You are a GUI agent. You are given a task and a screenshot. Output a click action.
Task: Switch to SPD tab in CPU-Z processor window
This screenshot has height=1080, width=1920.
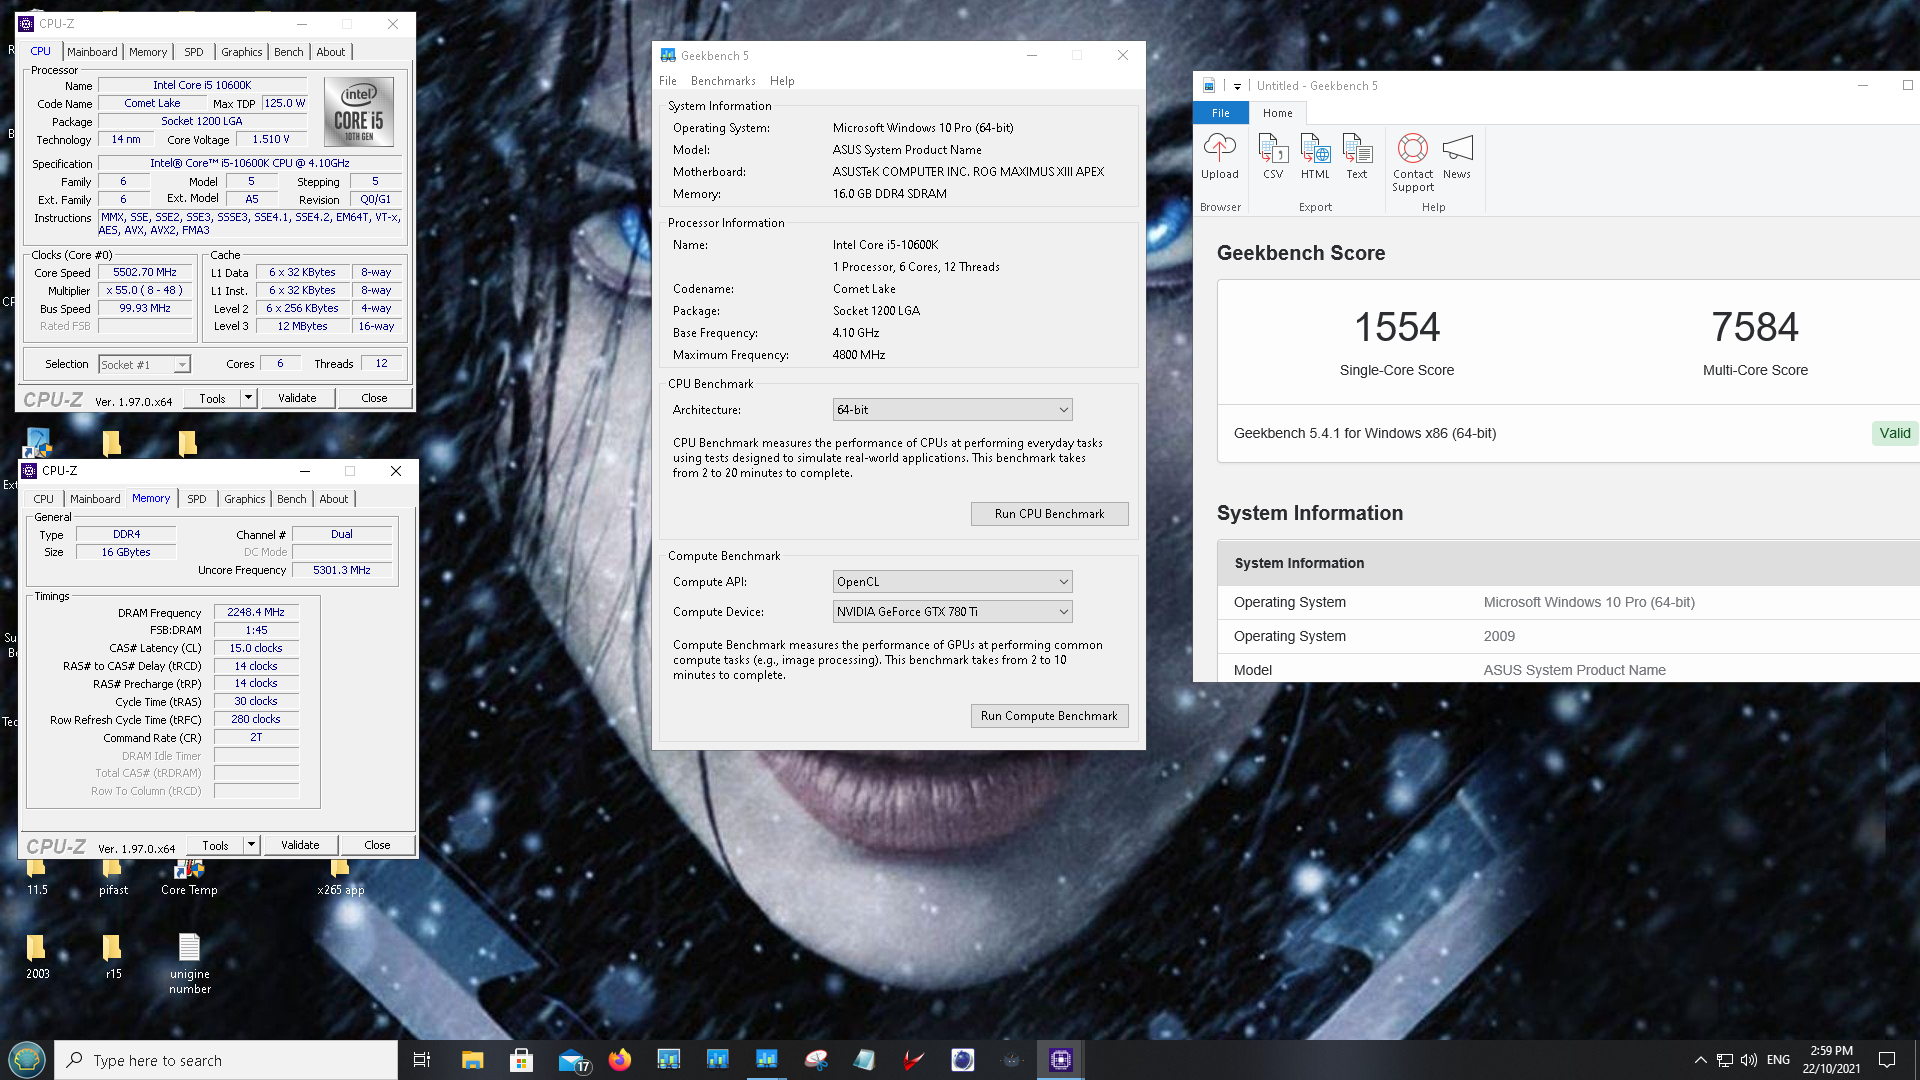[x=194, y=52]
